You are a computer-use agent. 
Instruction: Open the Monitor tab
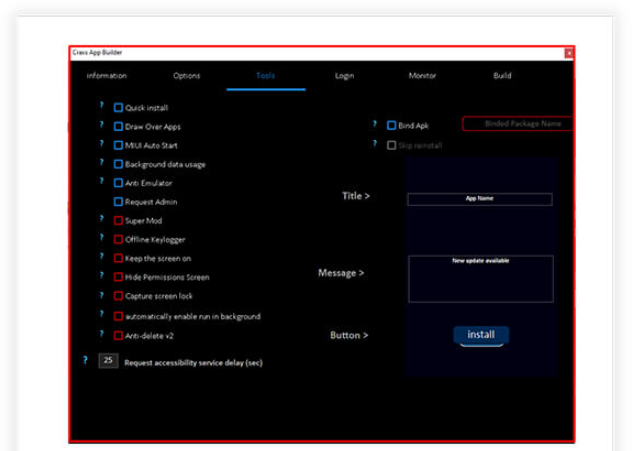tap(422, 76)
